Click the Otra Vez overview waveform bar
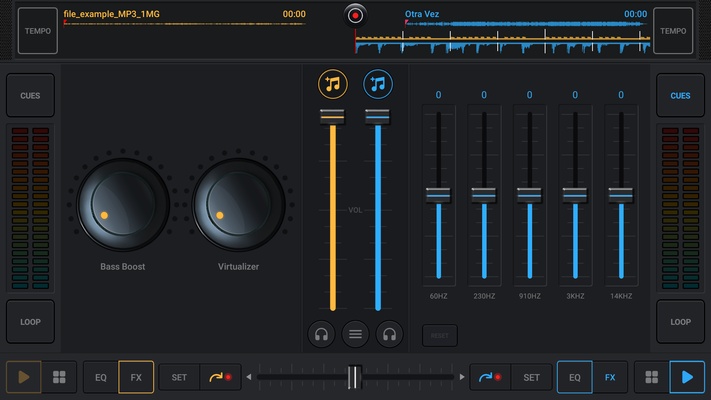The height and width of the screenshot is (400, 711). [x=526, y=24]
